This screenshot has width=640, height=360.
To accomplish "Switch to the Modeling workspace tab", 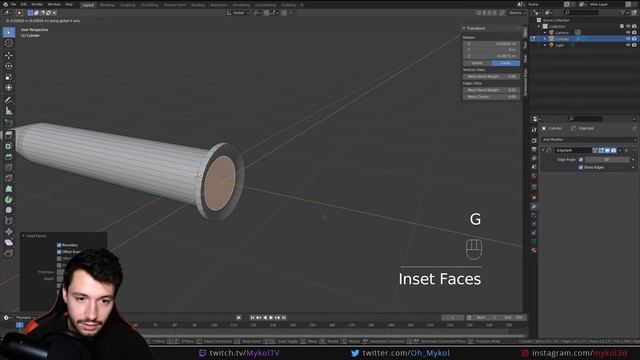I will click(107, 5).
